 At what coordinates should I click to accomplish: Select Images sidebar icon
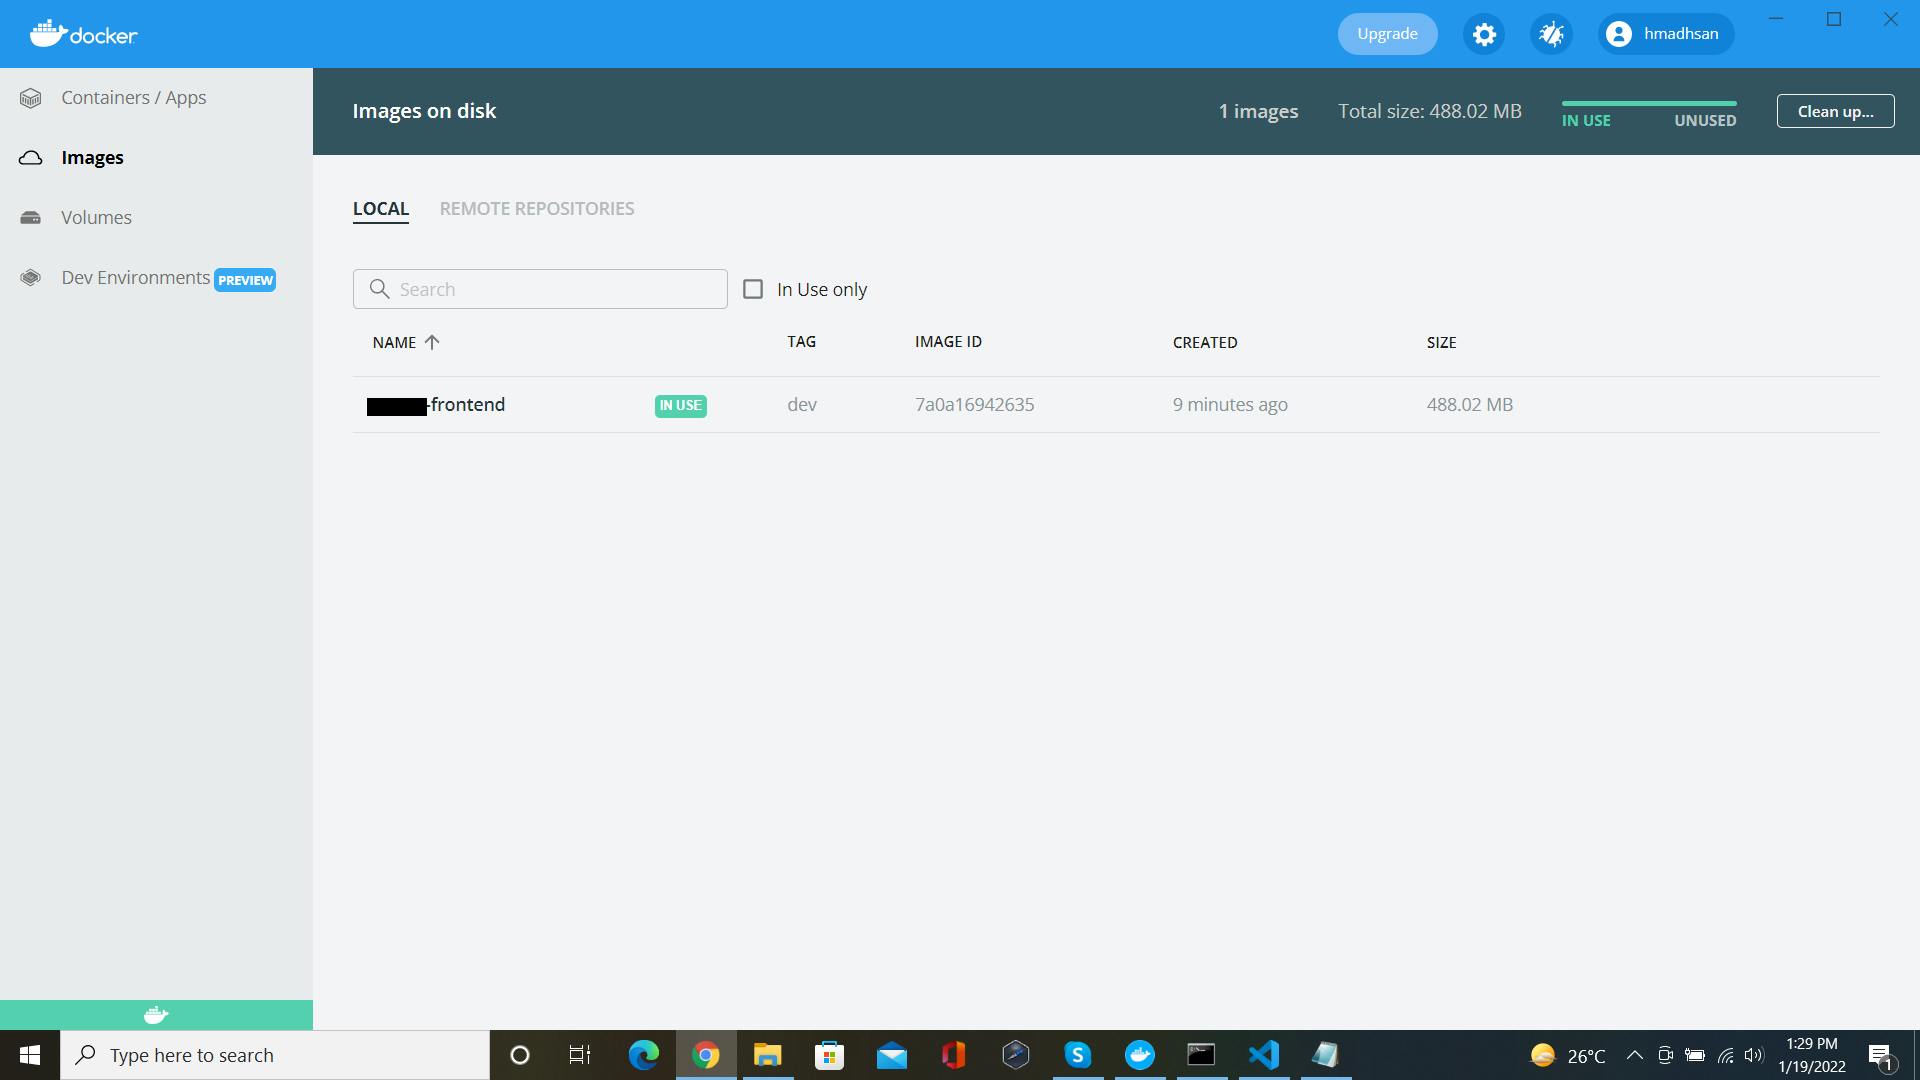point(29,157)
